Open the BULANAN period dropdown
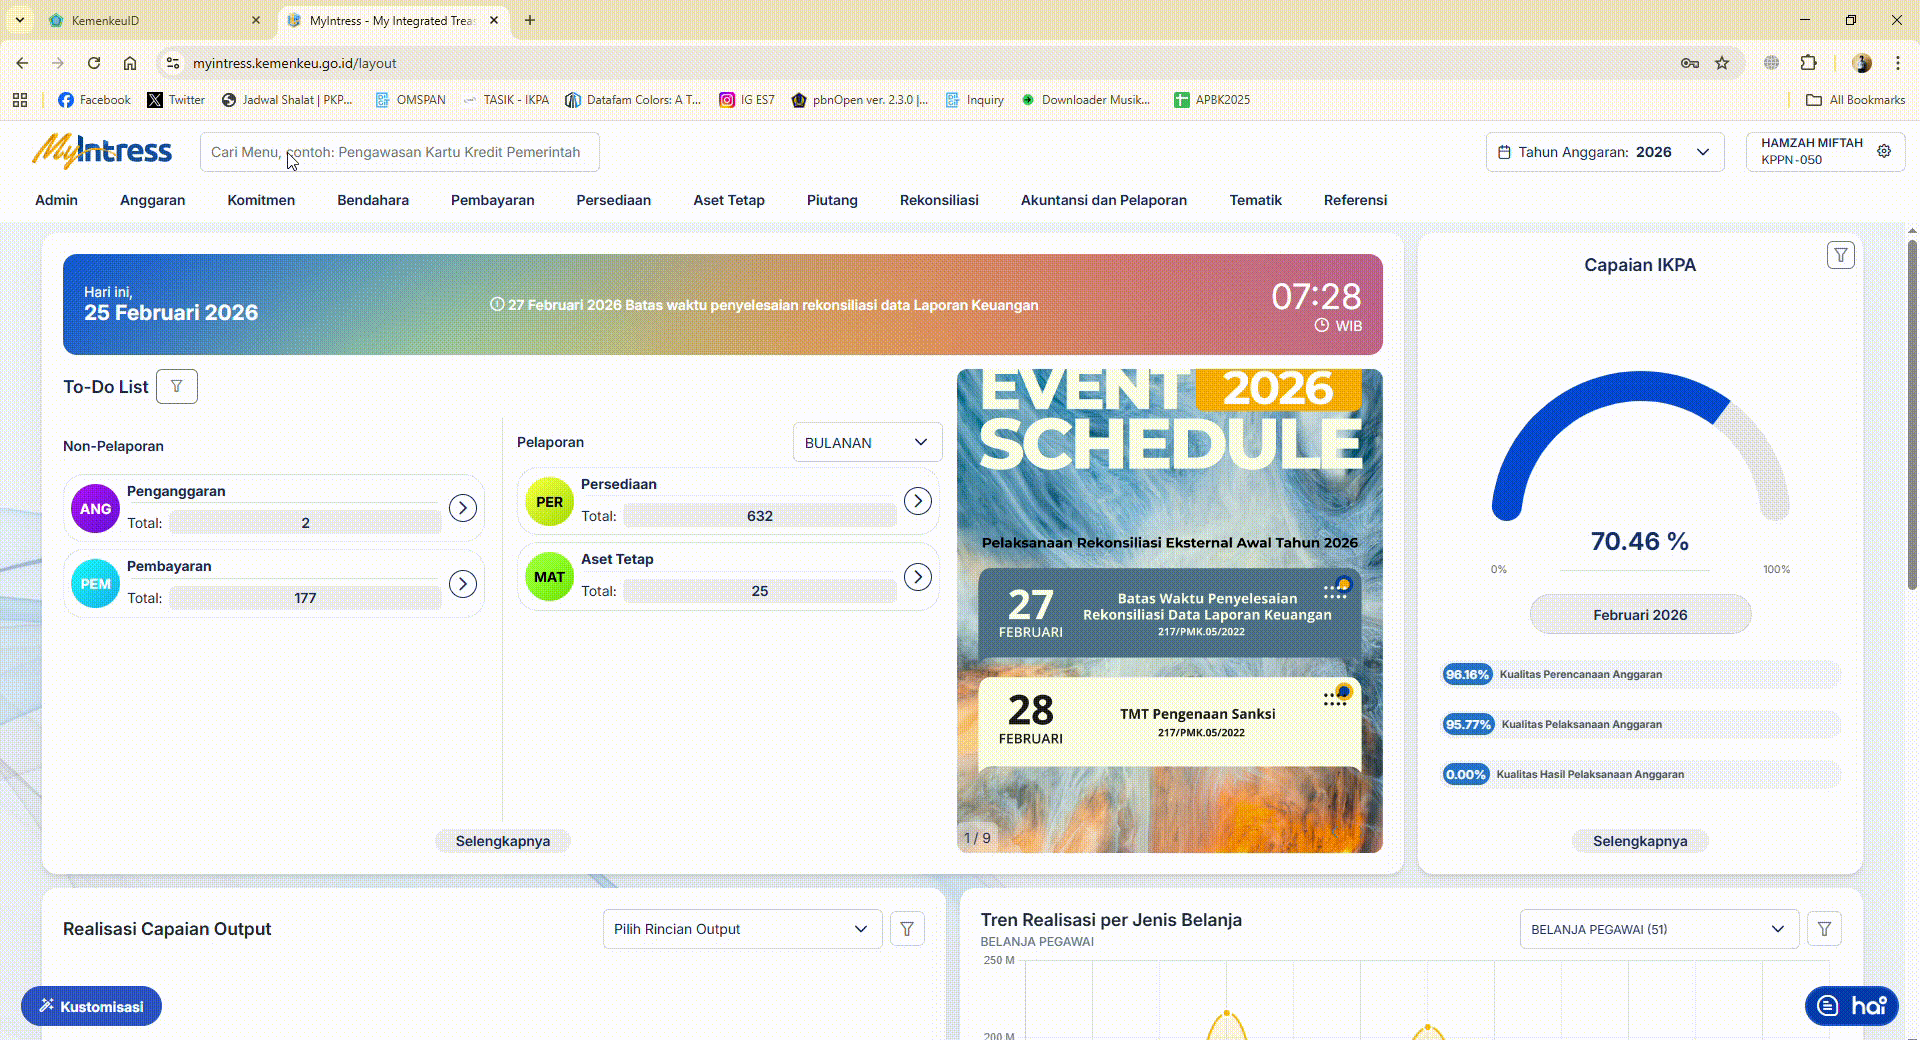The image size is (1920, 1040). pos(867,443)
